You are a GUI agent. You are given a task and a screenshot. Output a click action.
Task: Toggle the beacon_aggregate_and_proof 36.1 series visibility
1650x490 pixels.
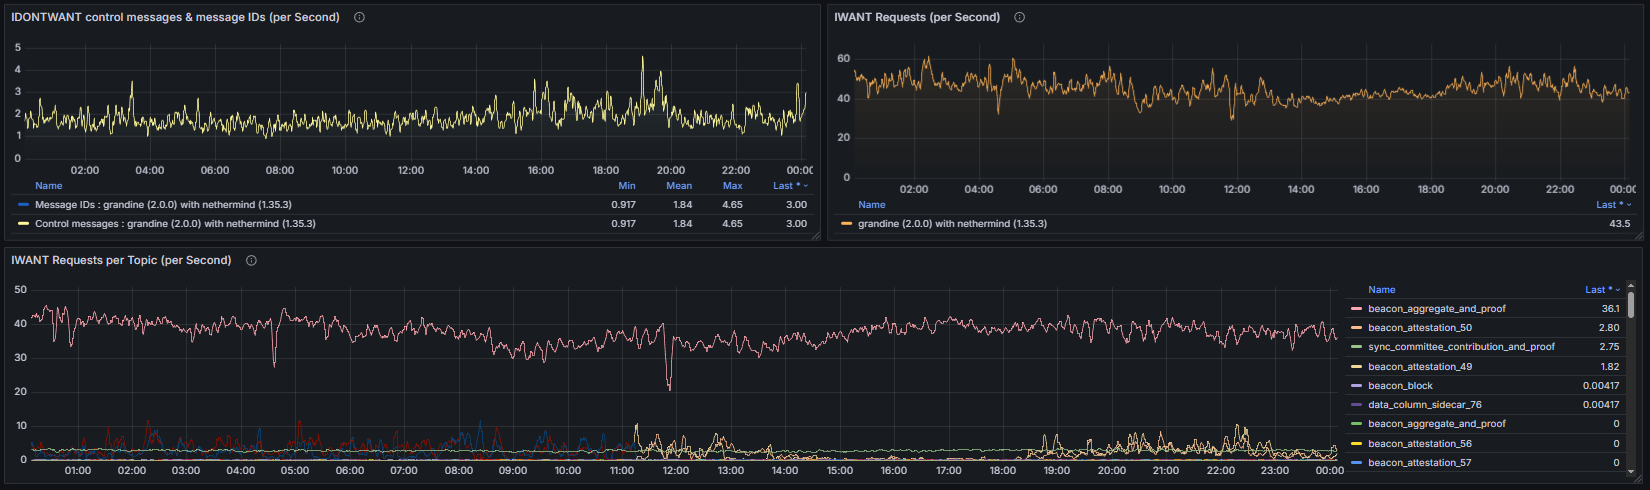1436,309
